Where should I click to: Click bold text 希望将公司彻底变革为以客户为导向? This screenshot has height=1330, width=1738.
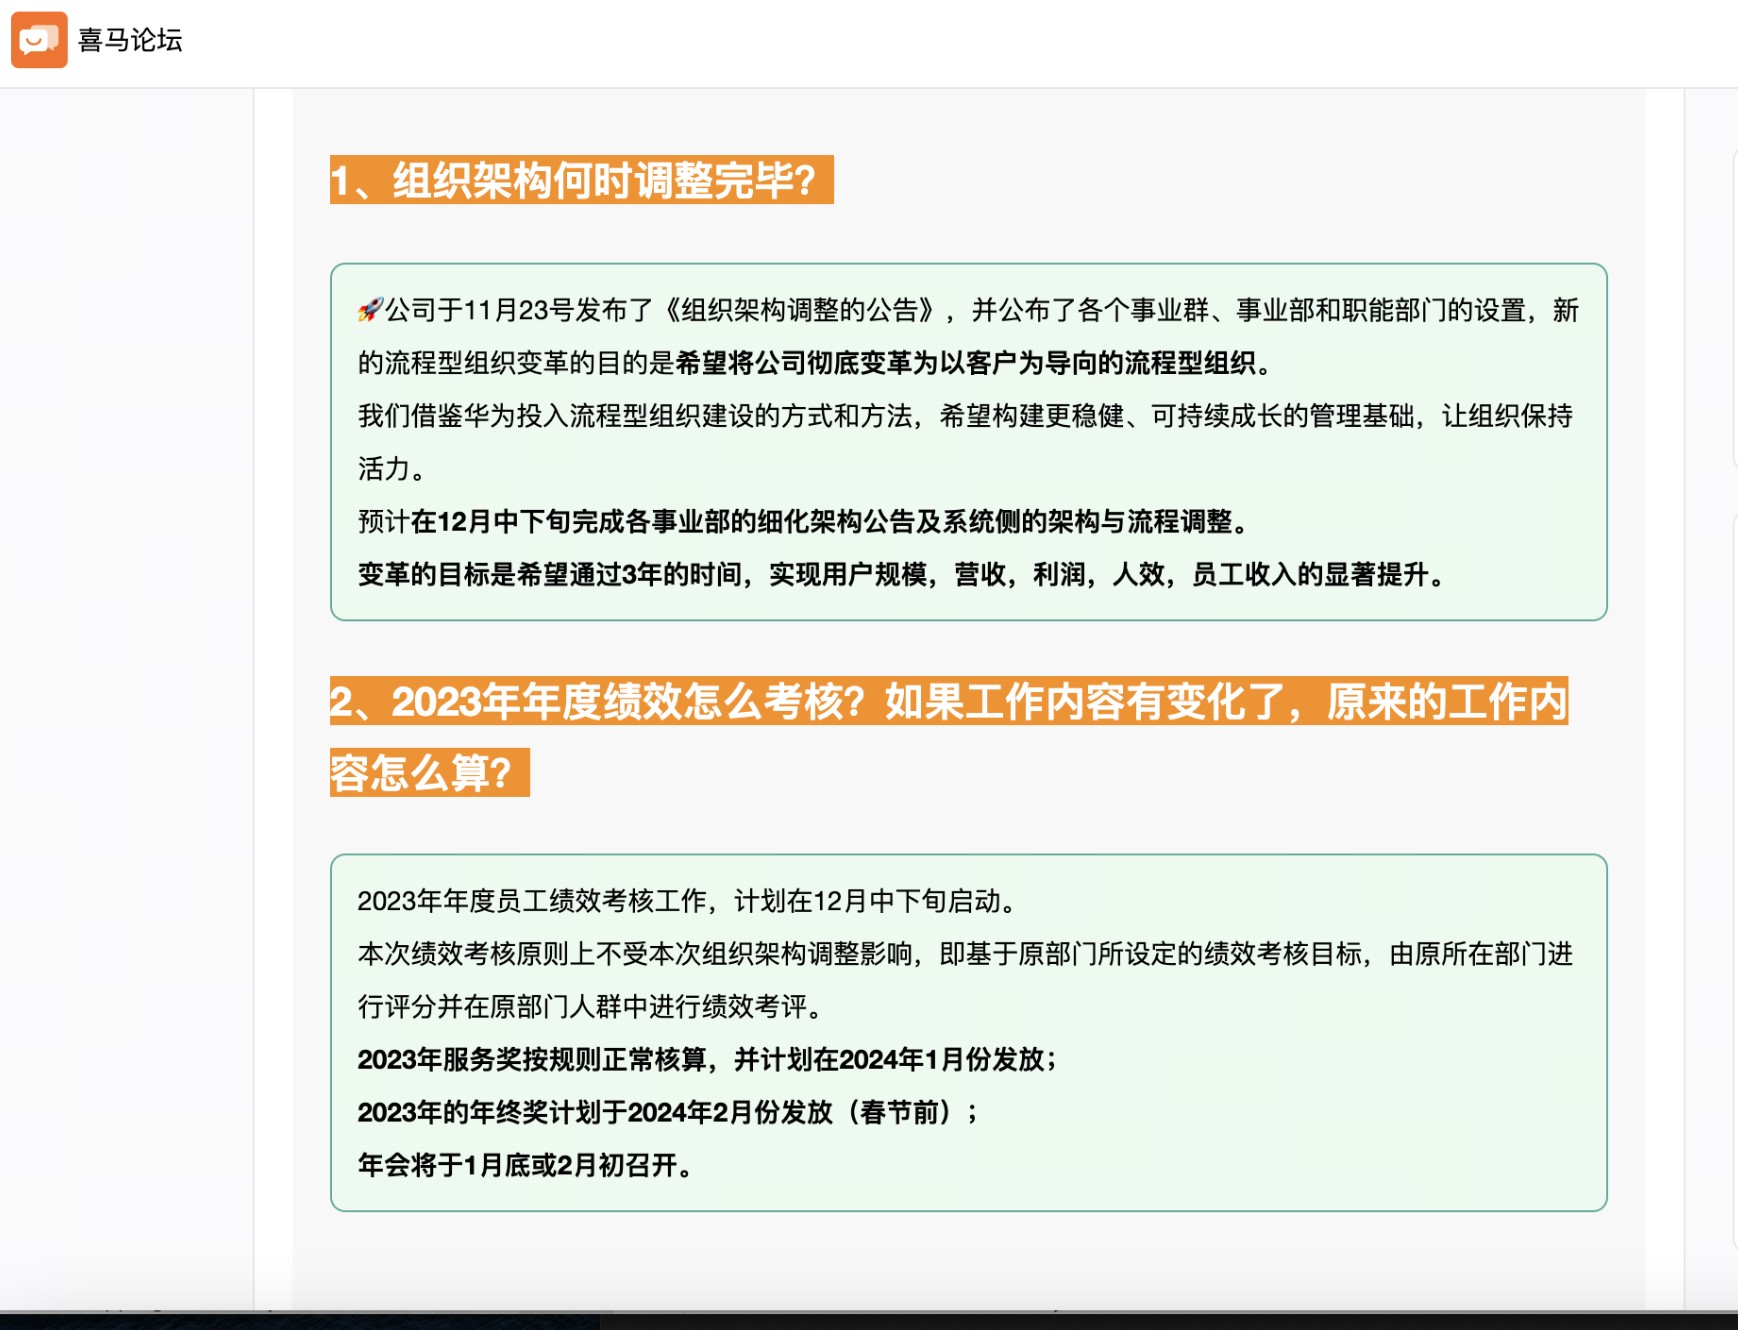965,363
